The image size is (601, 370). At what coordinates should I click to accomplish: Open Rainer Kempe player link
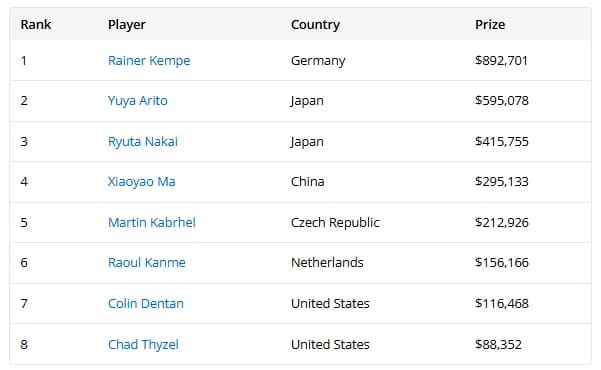(149, 61)
